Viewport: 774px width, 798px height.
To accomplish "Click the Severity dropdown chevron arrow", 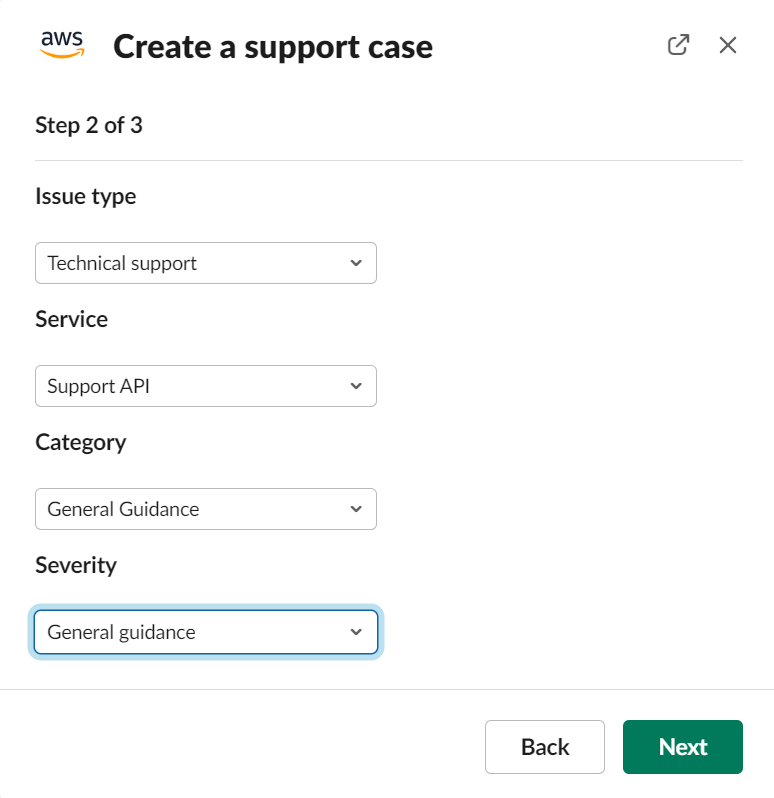I will (356, 632).
